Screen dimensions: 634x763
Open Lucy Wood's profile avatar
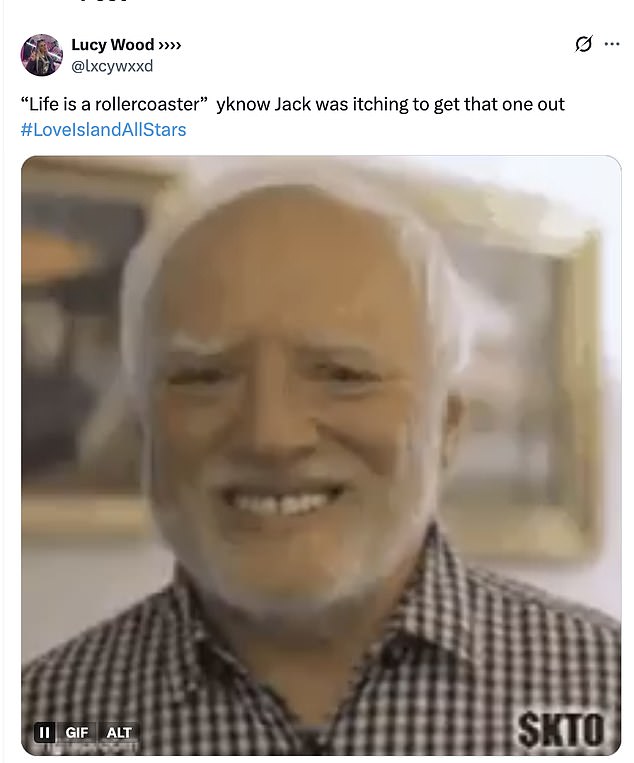coord(41,55)
